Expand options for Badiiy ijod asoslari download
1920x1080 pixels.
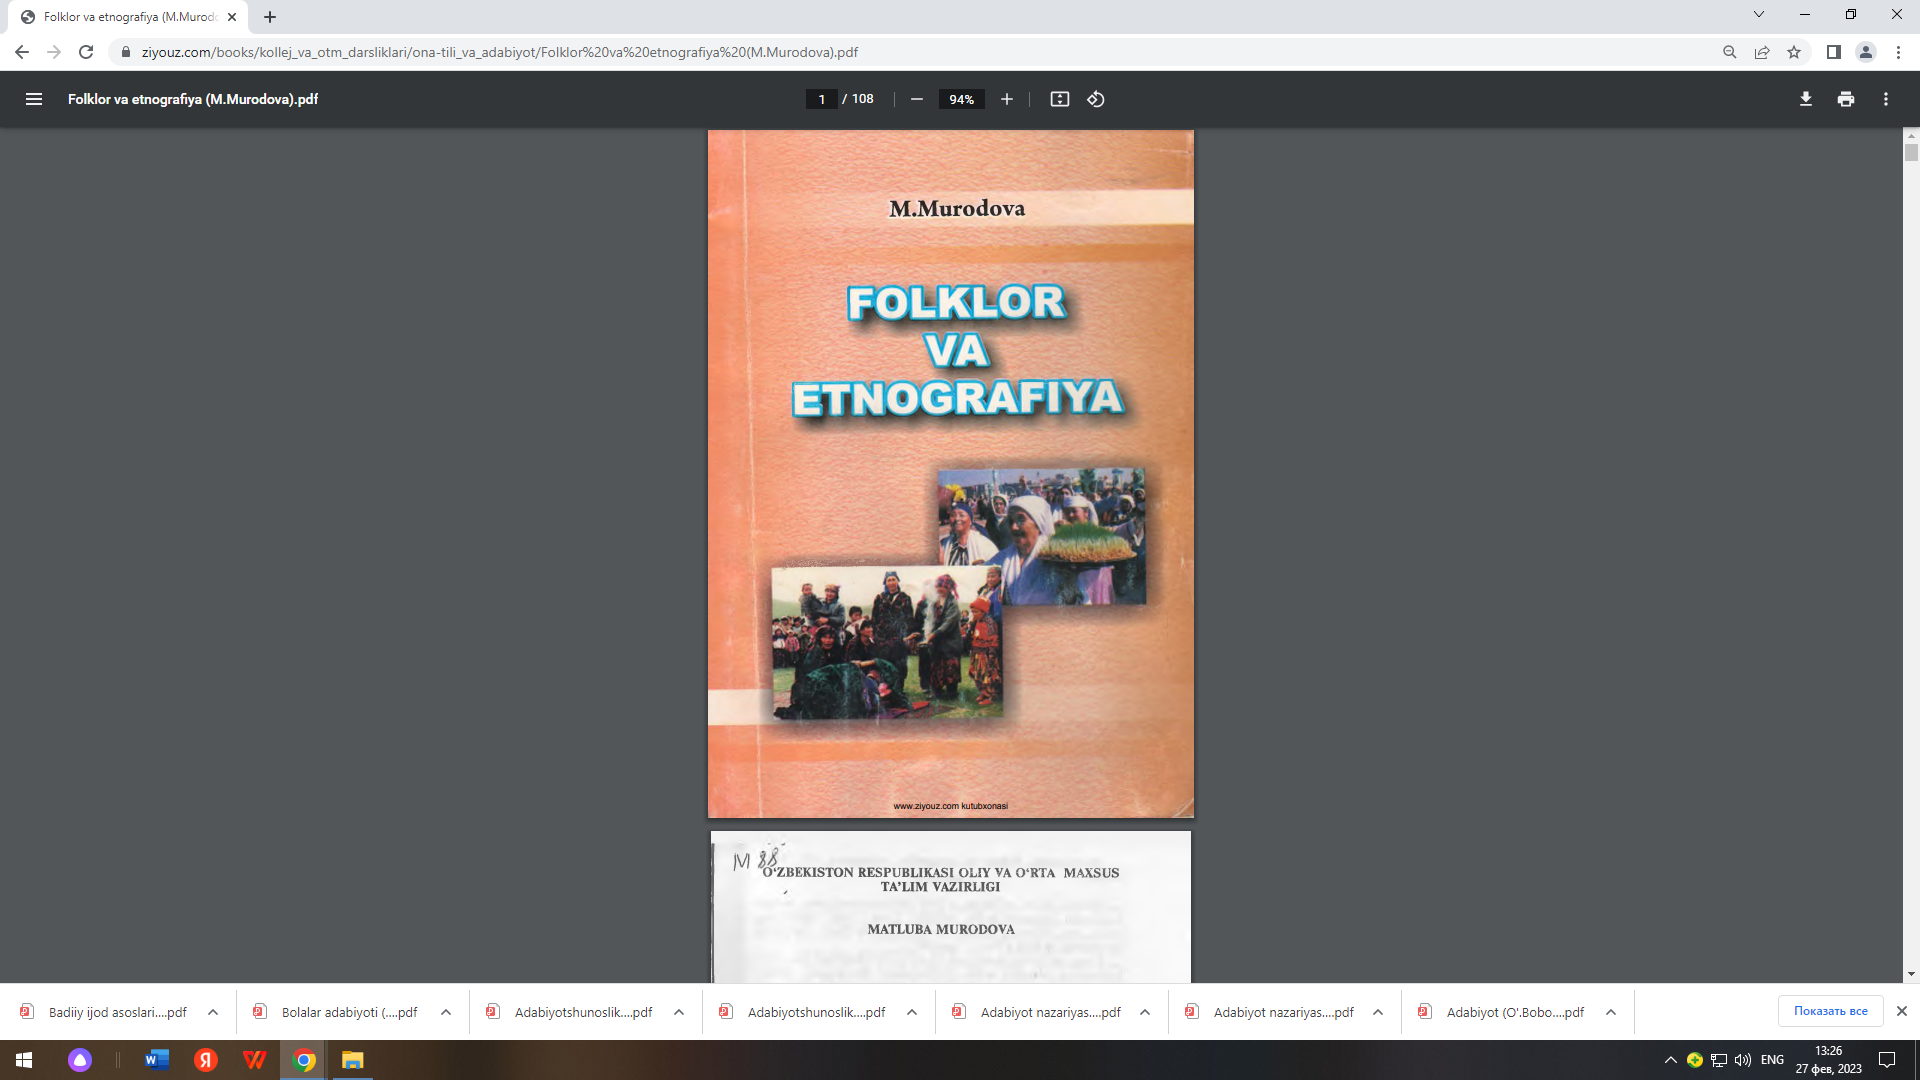coord(212,1012)
